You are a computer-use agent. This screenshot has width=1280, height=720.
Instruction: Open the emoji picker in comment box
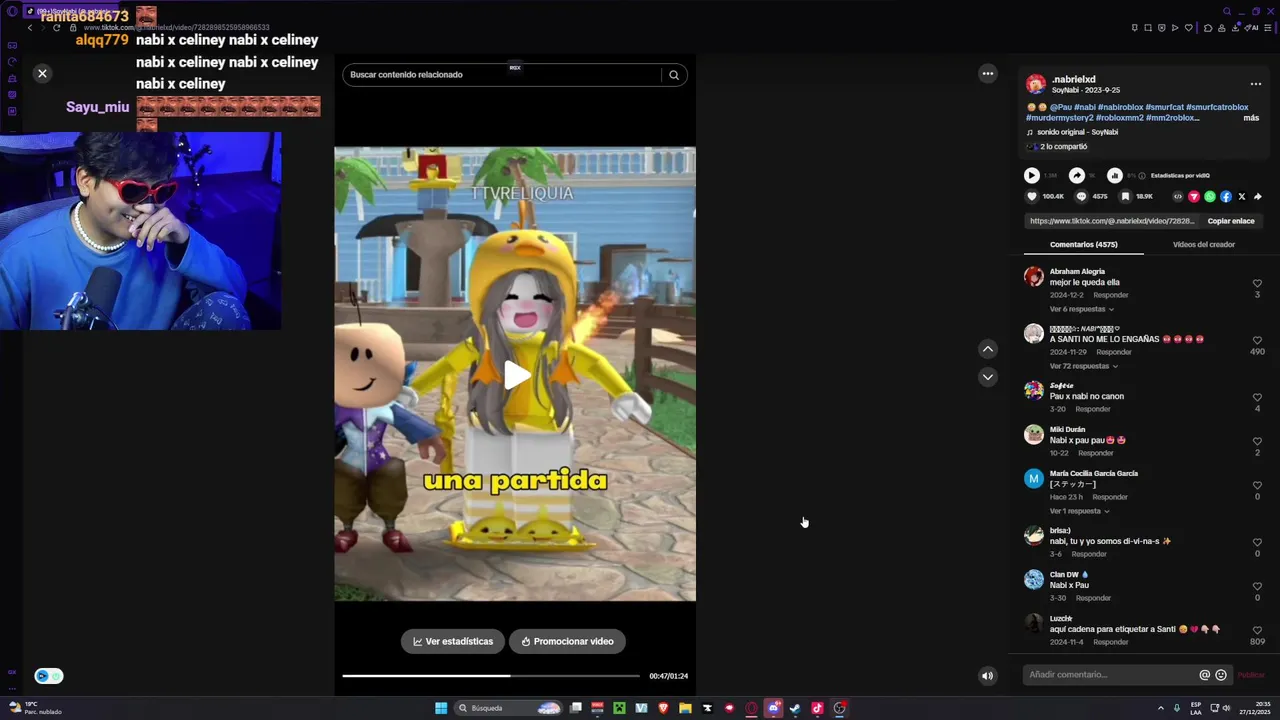tap(1221, 675)
